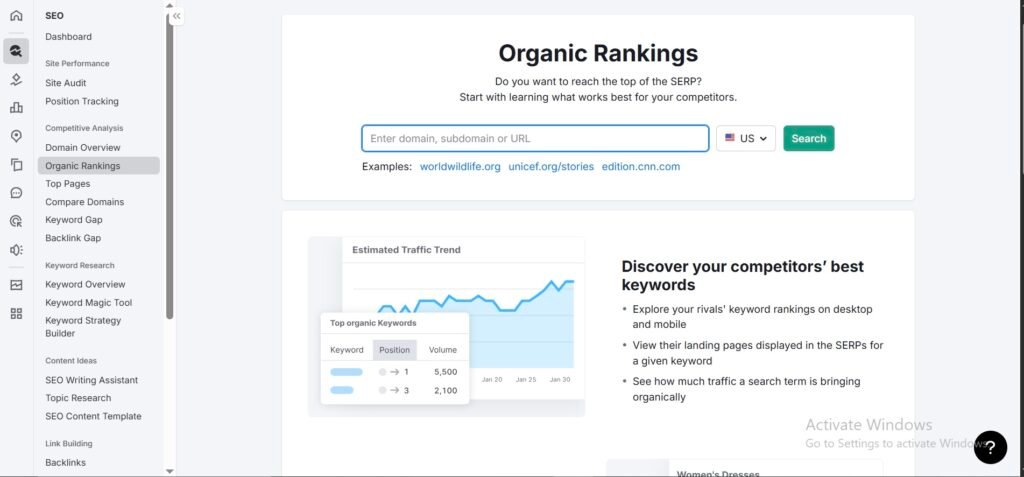Open the Home icon in left rail
Viewport: 1024px width, 477px height.
16,16
